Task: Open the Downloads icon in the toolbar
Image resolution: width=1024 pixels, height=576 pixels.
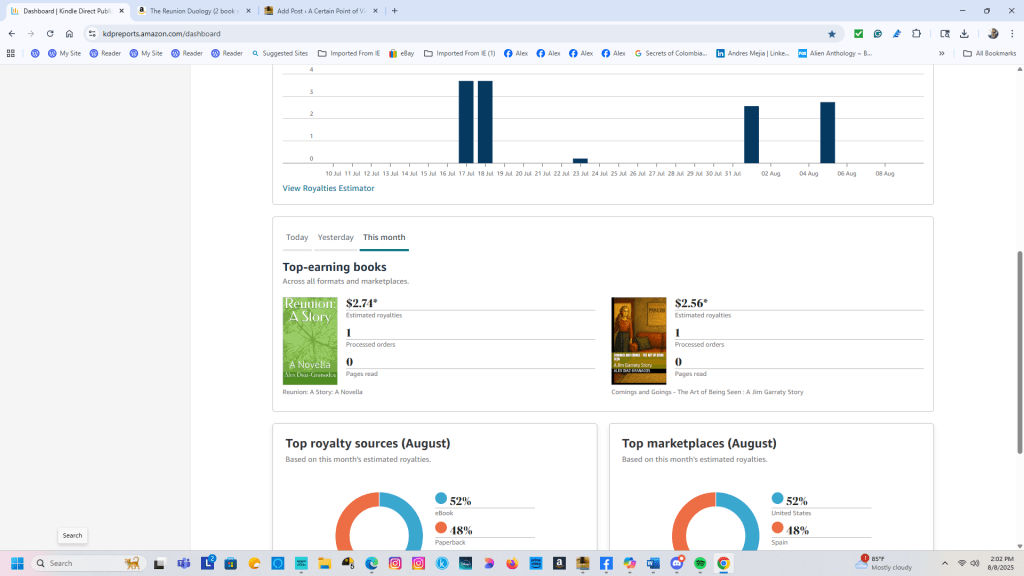Action: pyautogui.click(x=963, y=33)
